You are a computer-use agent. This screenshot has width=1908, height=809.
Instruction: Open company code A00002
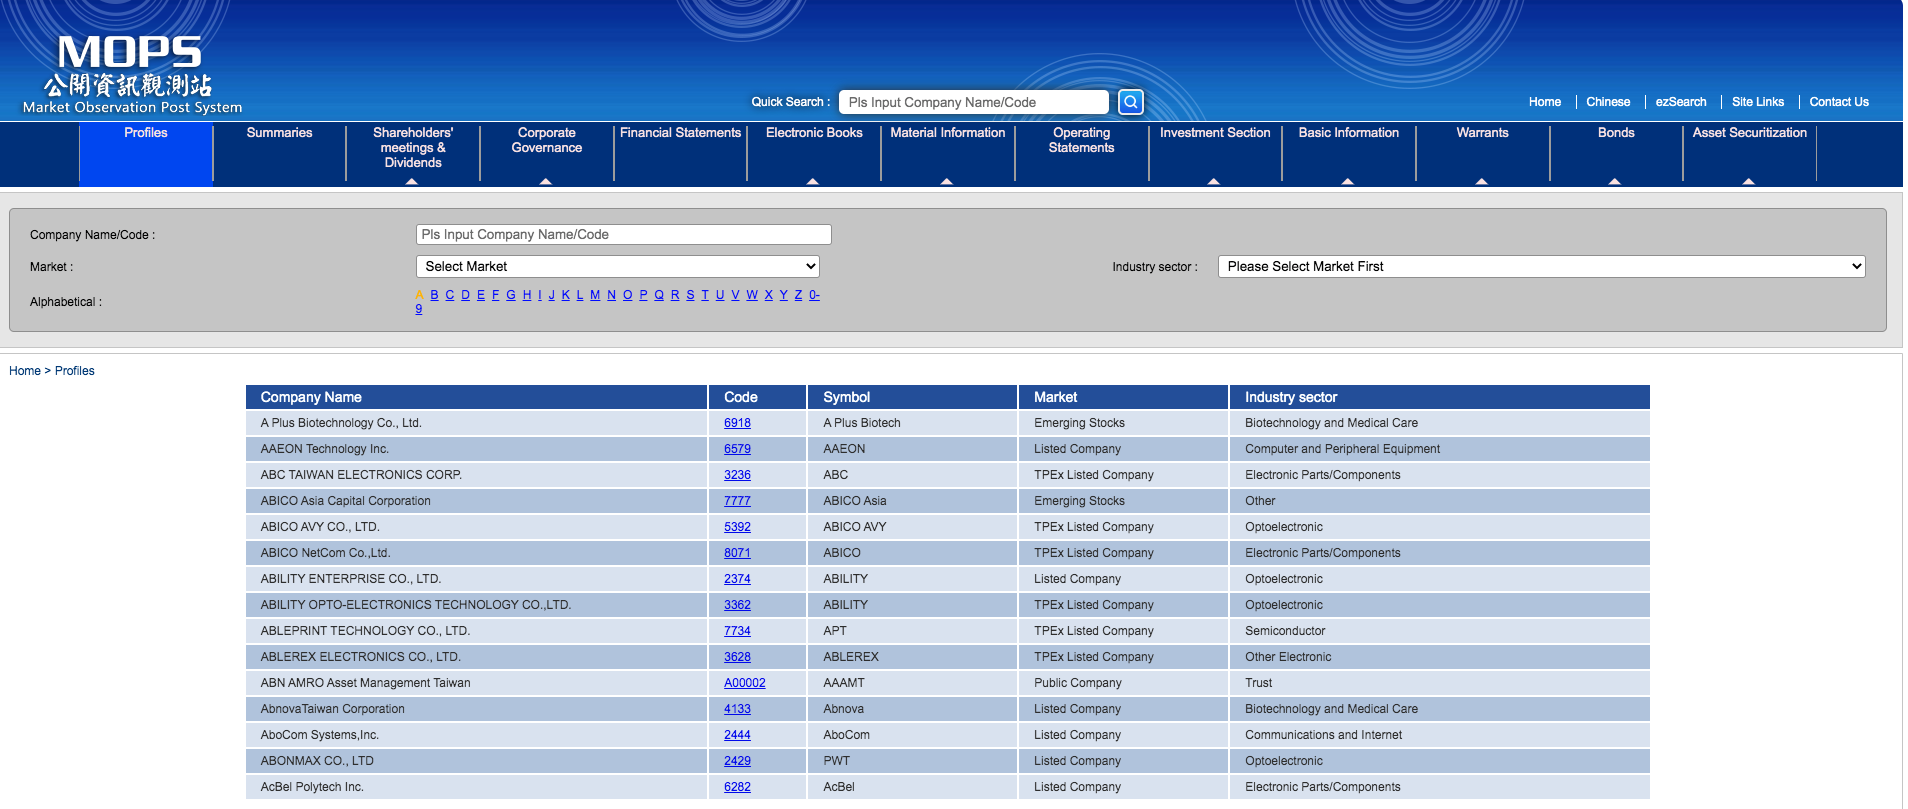click(745, 683)
